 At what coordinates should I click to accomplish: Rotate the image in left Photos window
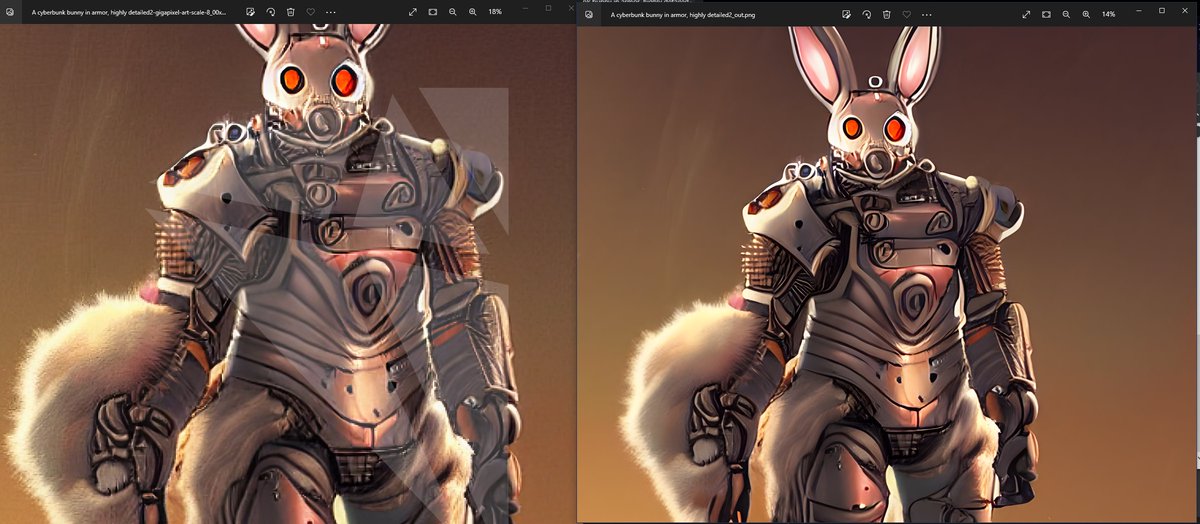click(x=271, y=12)
